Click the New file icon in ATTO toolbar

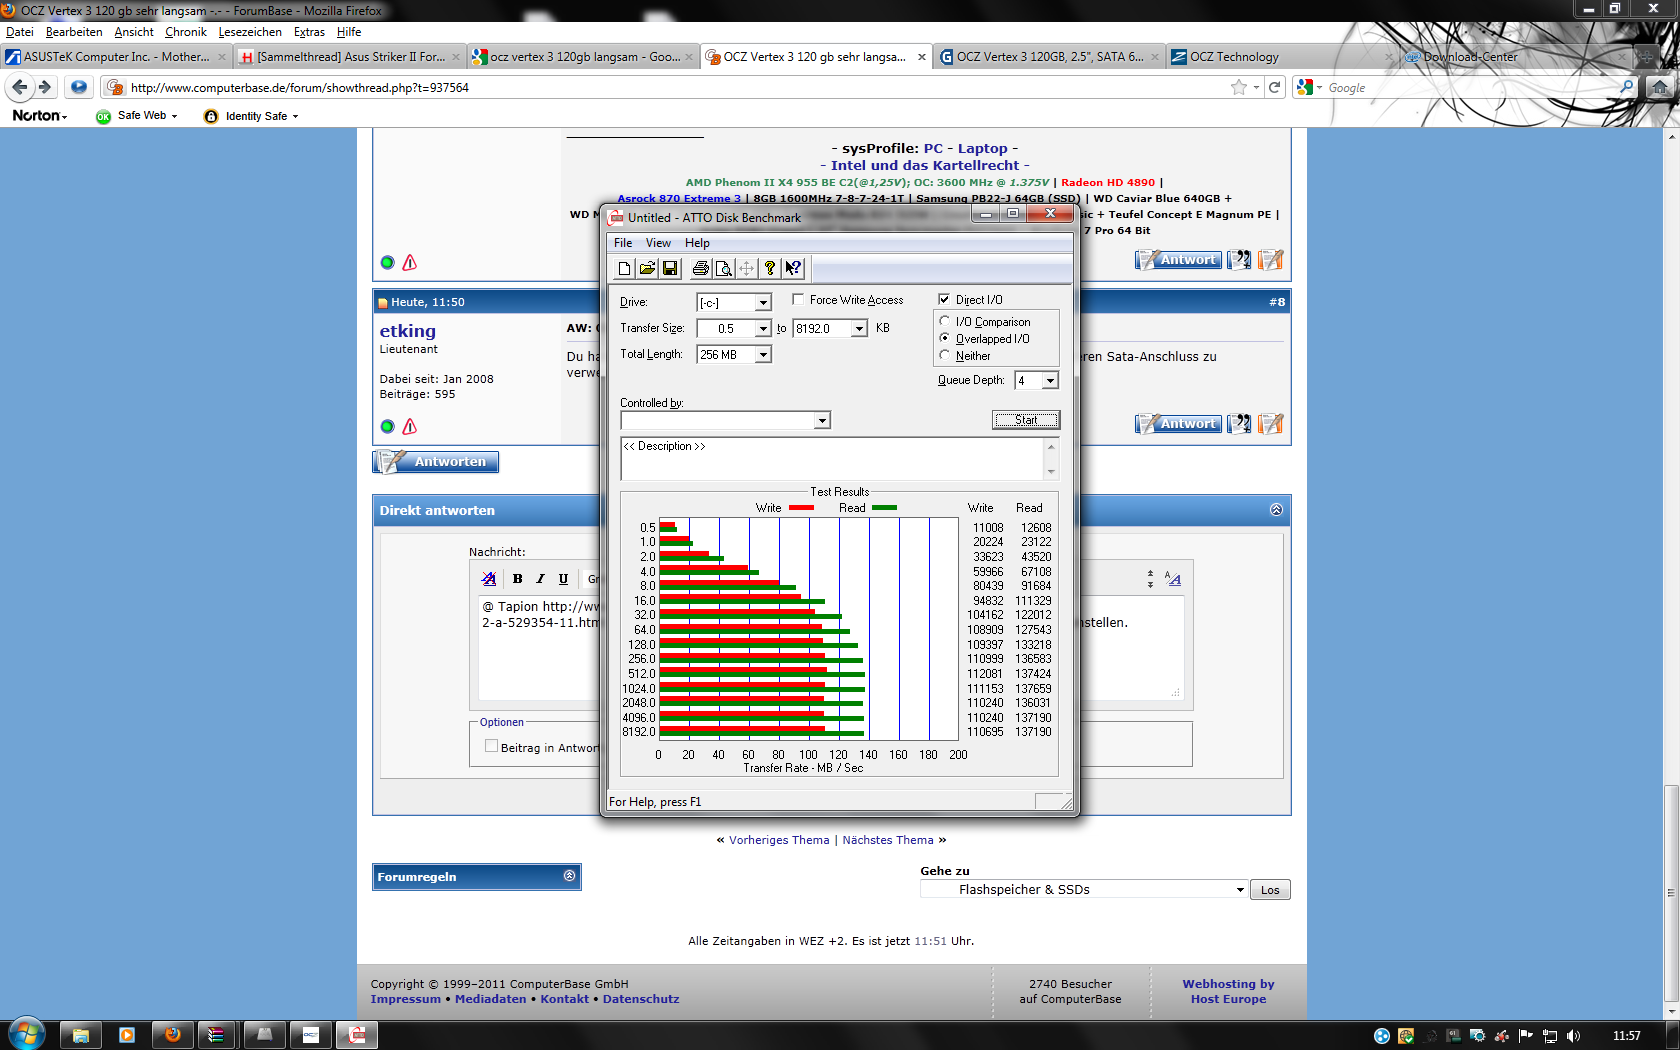point(624,268)
